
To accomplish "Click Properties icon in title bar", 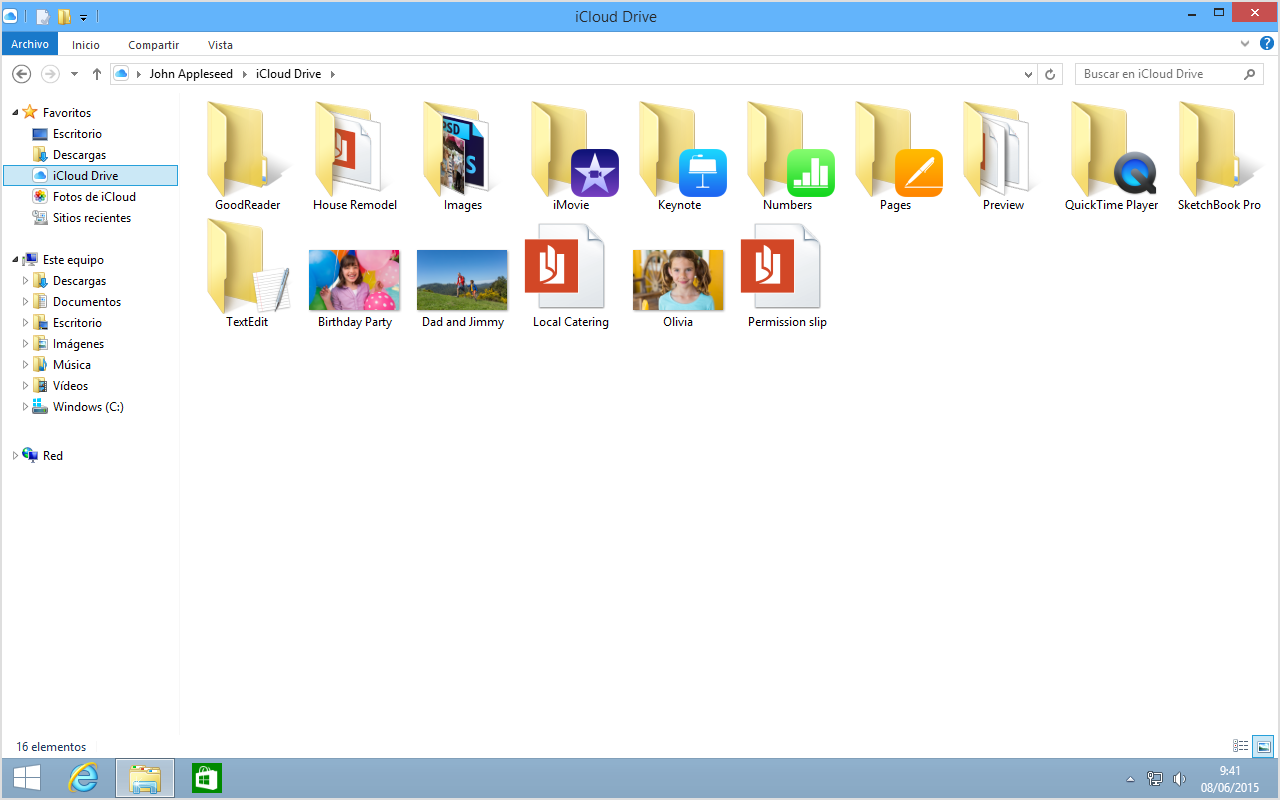I will 43,17.
